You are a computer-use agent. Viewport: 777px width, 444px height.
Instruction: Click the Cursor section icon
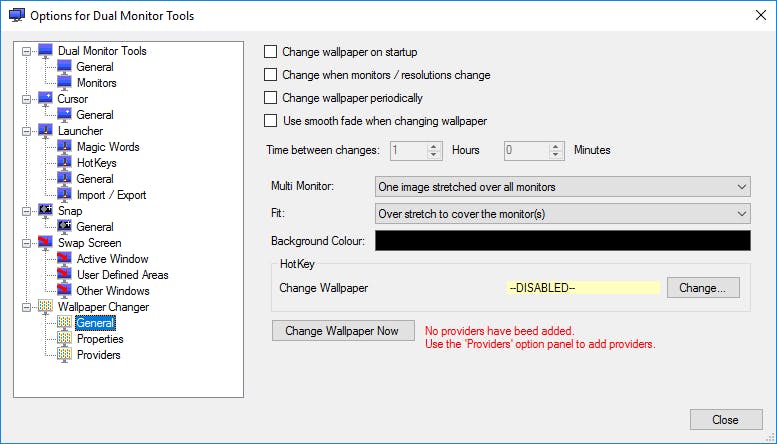click(x=45, y=99)
